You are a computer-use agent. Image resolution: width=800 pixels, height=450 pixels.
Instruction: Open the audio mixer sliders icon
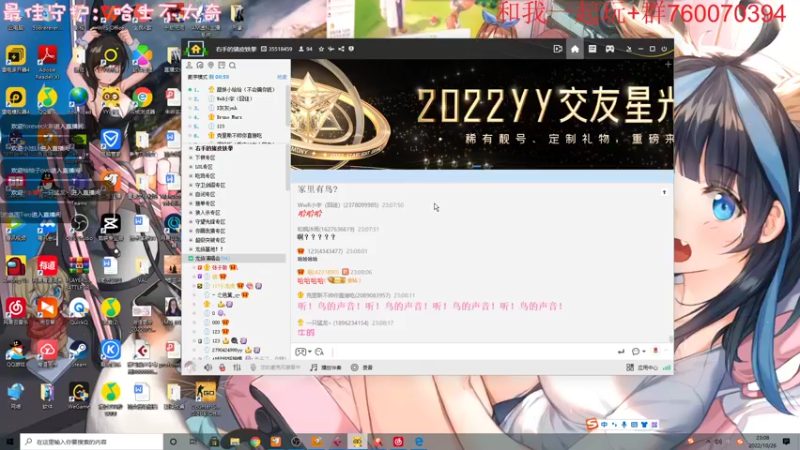(x=237, y=367)
